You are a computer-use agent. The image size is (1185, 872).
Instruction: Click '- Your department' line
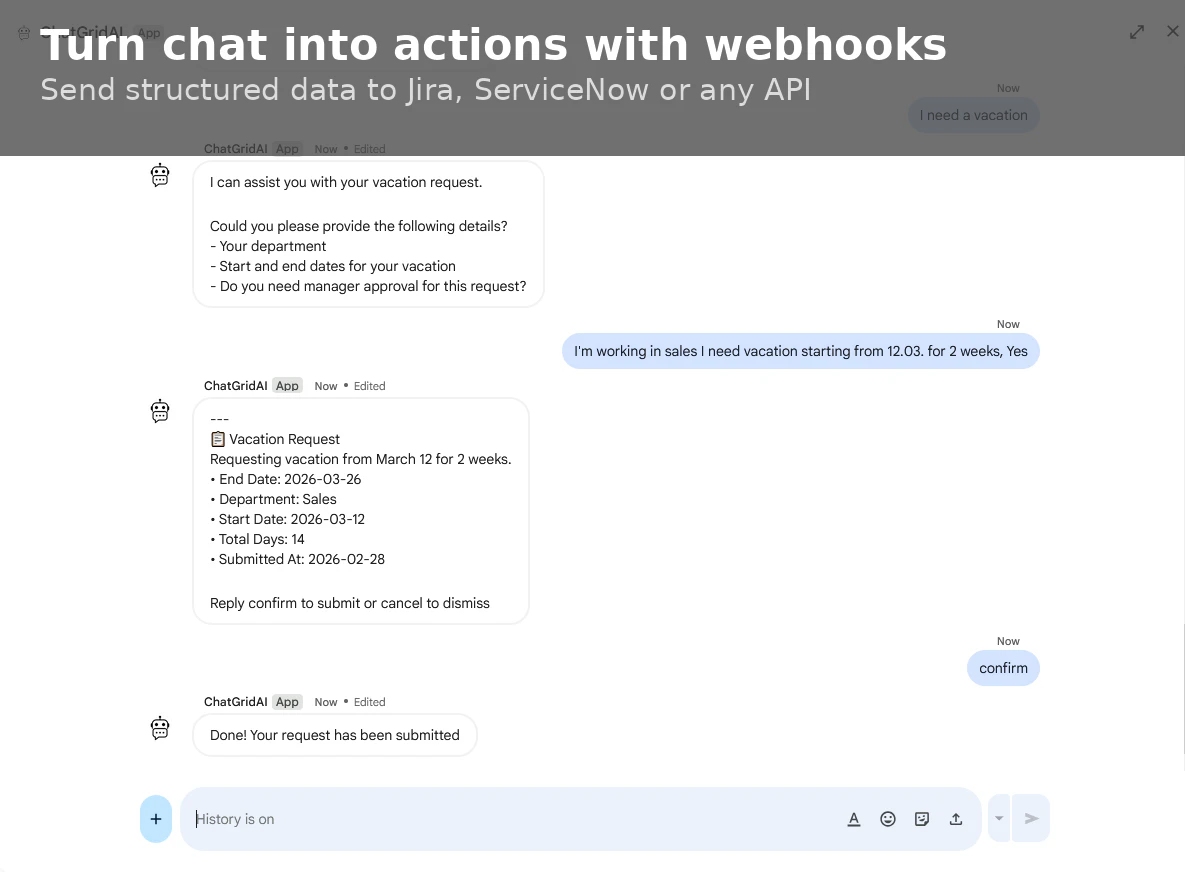[268, 246]
